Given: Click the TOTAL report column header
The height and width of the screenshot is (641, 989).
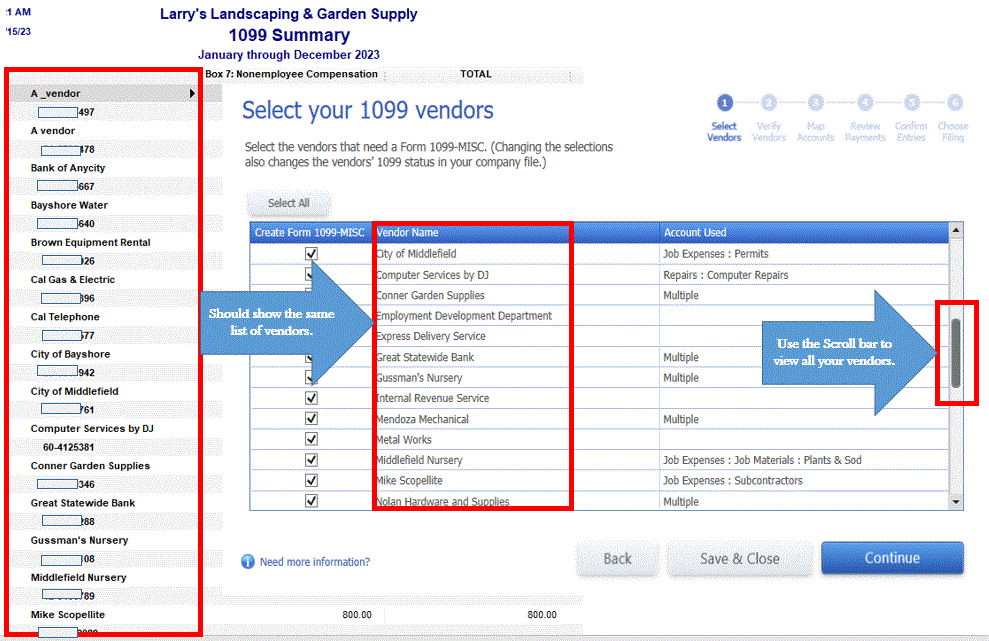Looking at the screenshot, I should tap(476, 74).
